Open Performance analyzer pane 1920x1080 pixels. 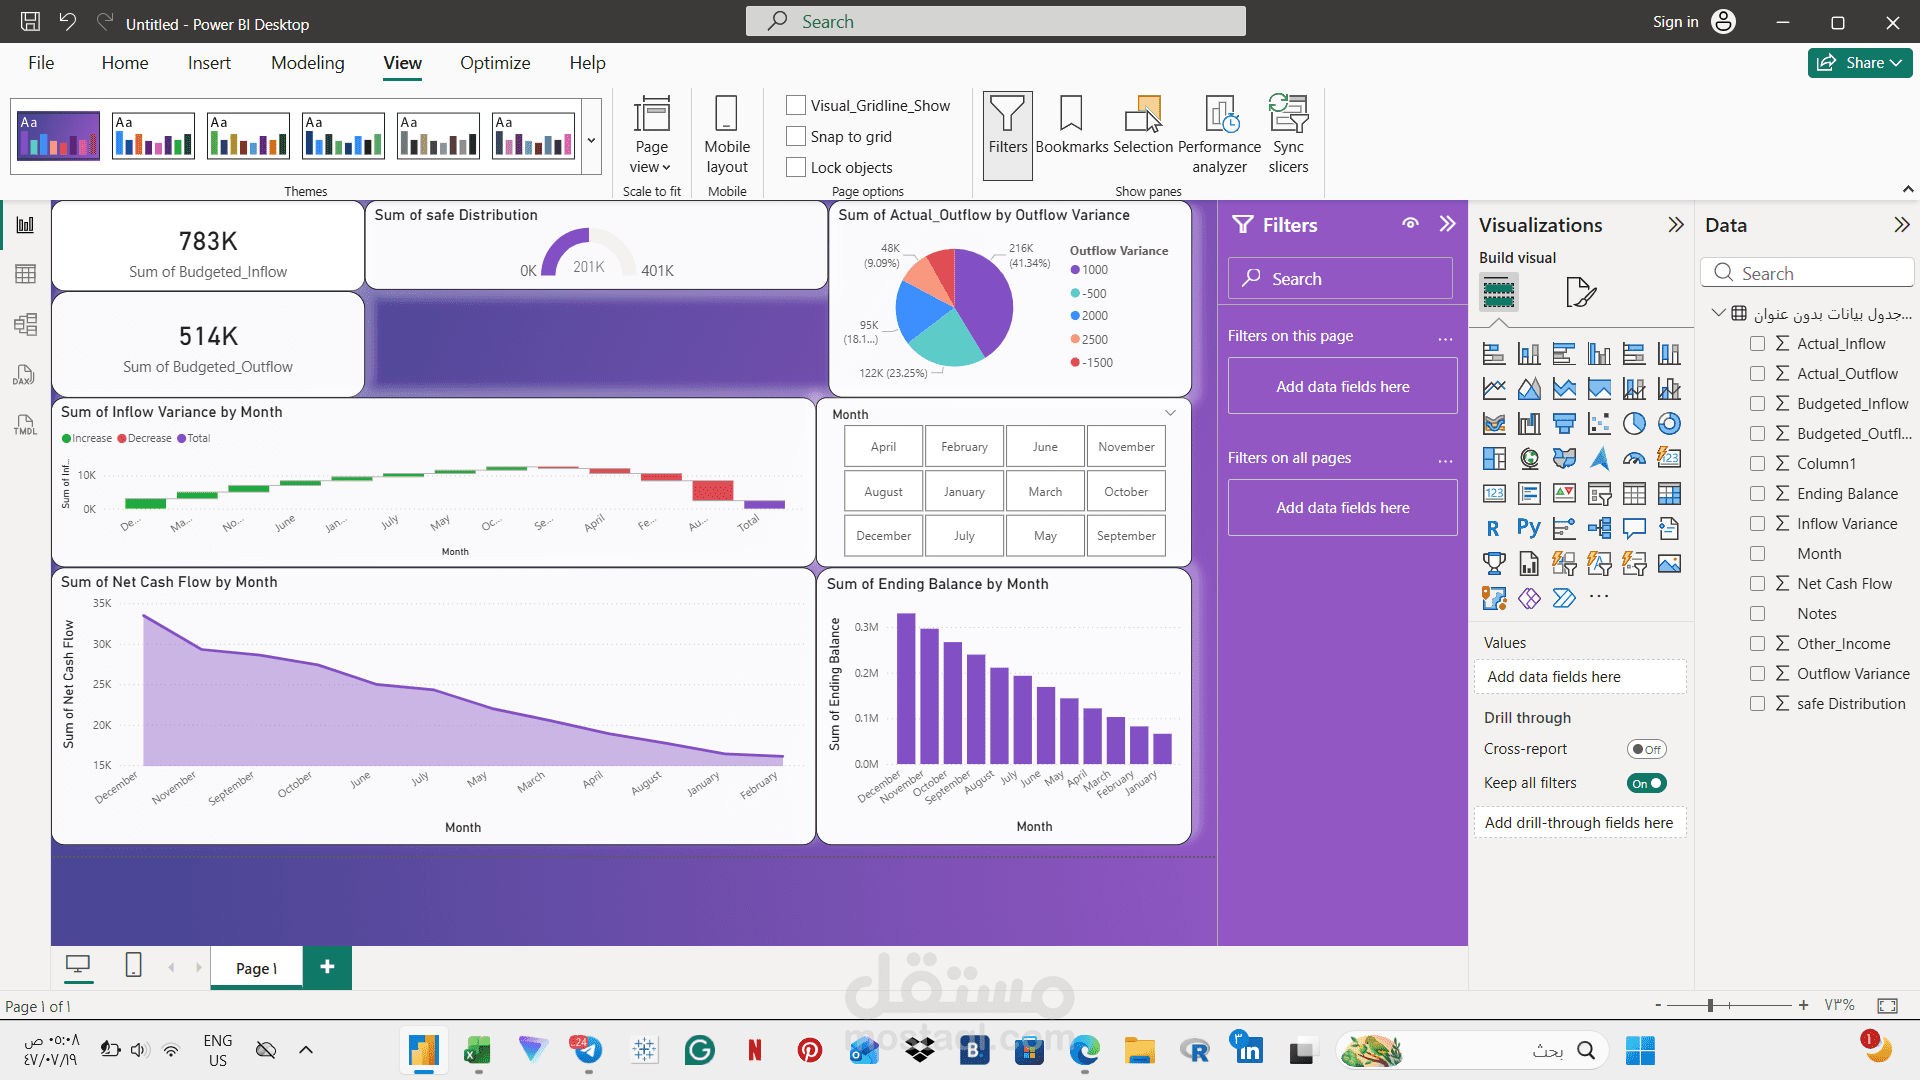[1219, 136]
